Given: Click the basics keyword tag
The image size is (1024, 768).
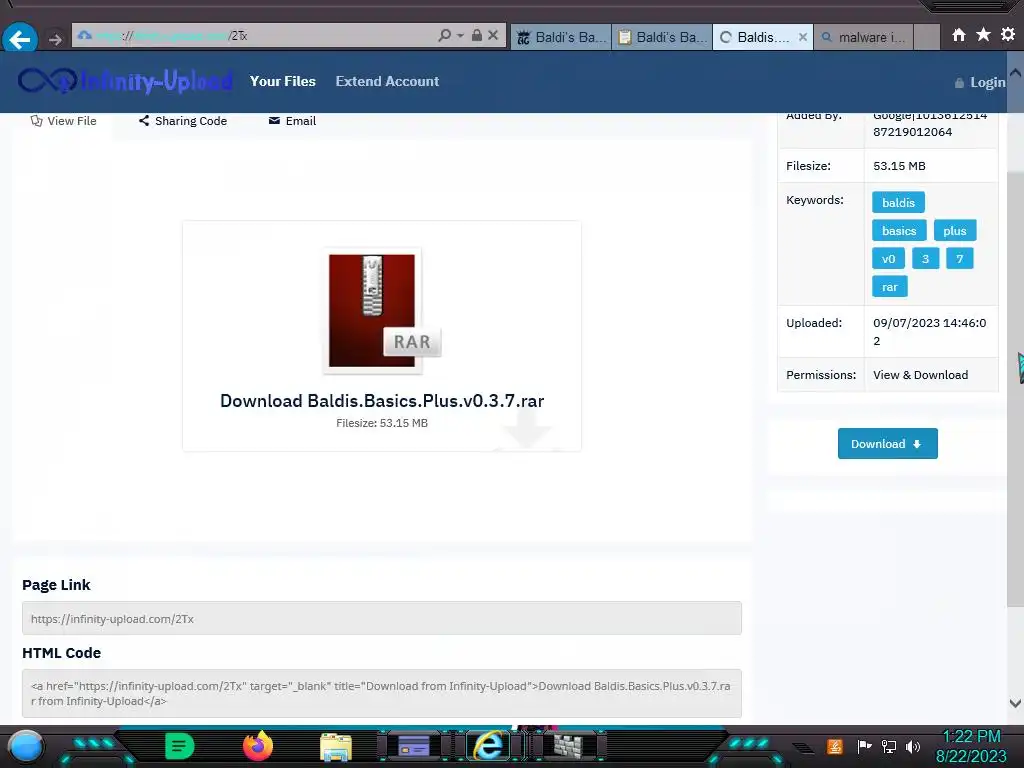Looking at the screenshot, I should coord(899,231).
